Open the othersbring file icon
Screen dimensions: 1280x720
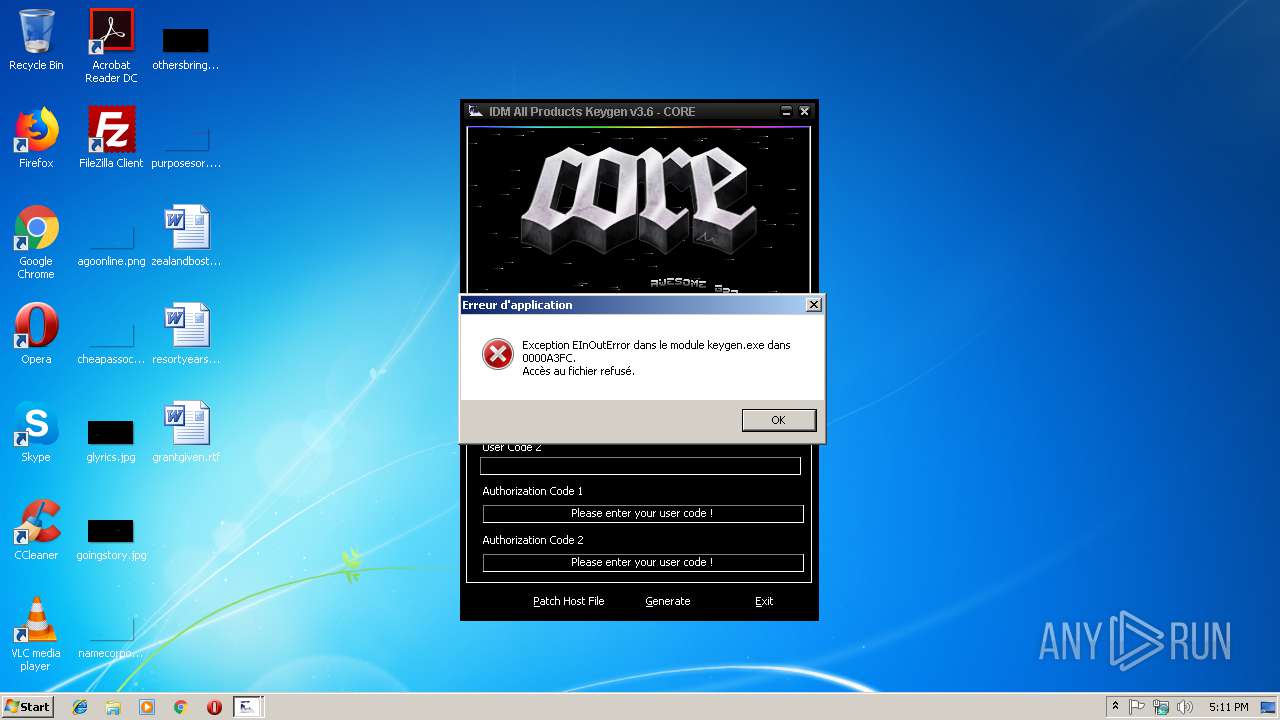(x=186, y=48)
